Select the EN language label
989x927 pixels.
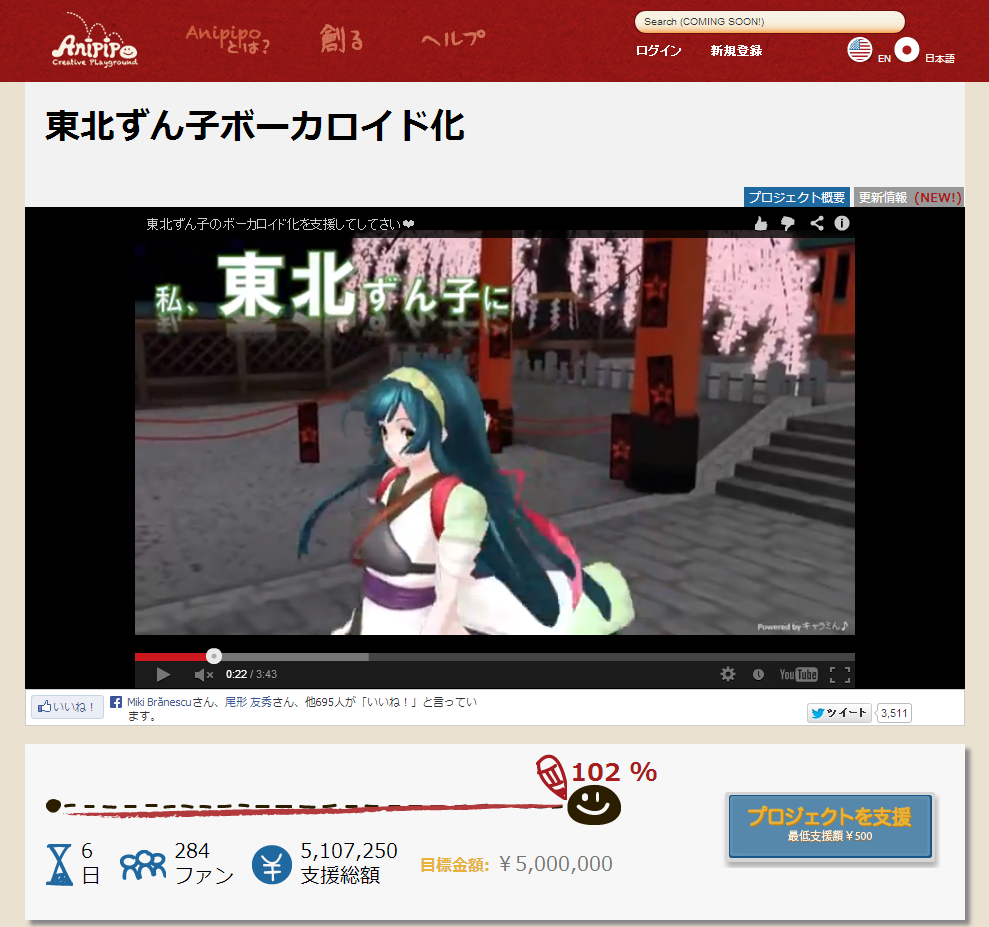point(884,58)
